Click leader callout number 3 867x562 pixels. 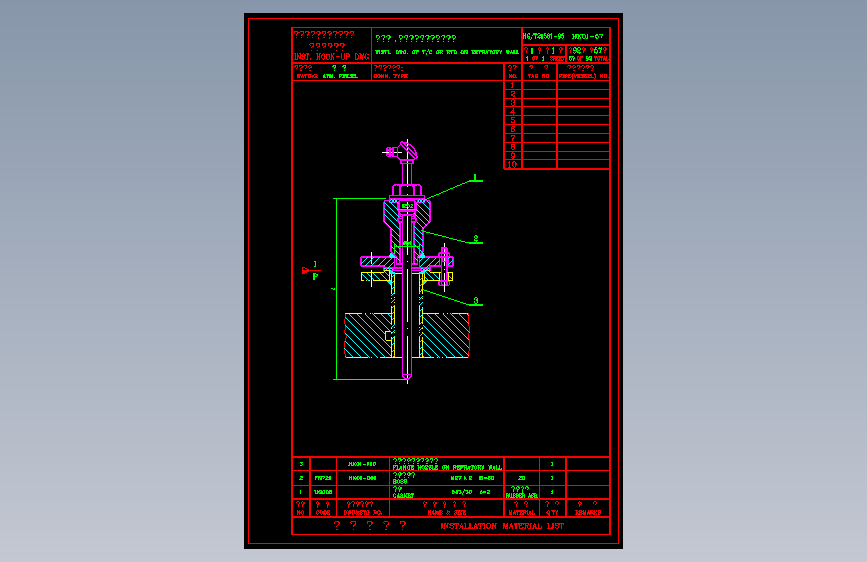[476, 301]
